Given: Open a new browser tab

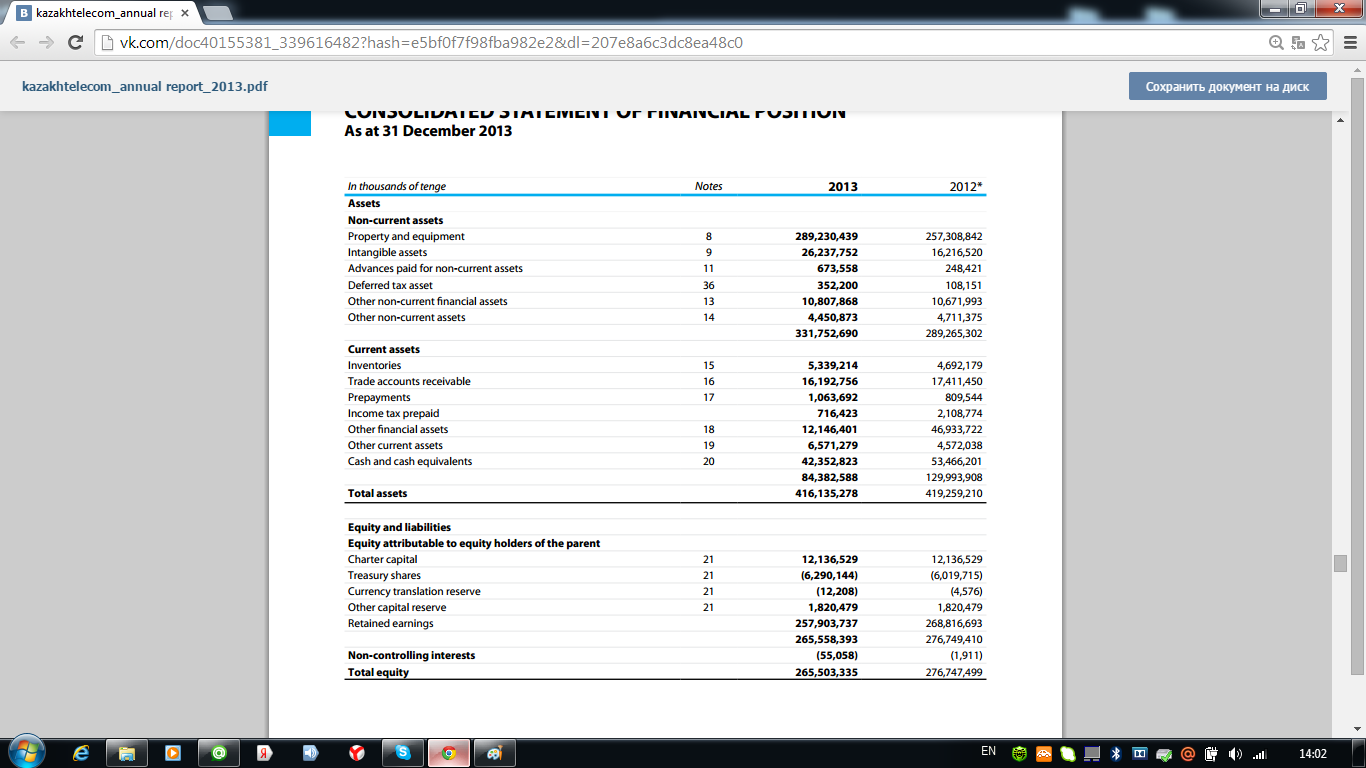Looking at the screenshot, I should click(x=217, y=14).
